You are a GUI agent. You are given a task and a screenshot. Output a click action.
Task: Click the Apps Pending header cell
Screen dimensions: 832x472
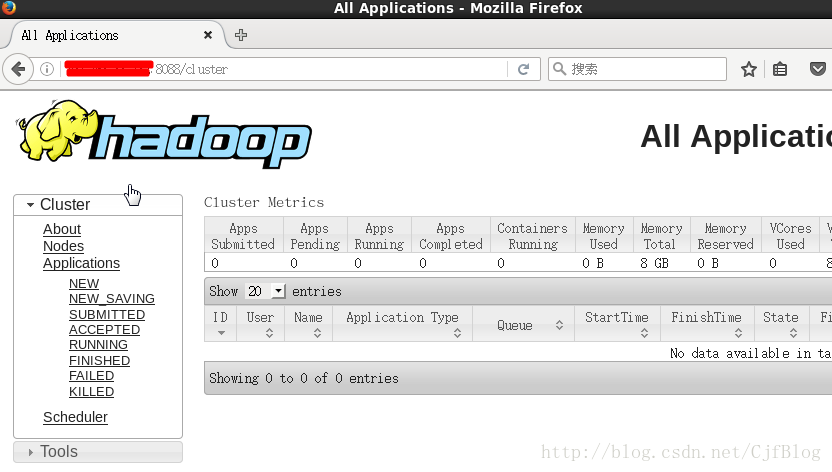(315, 236)
